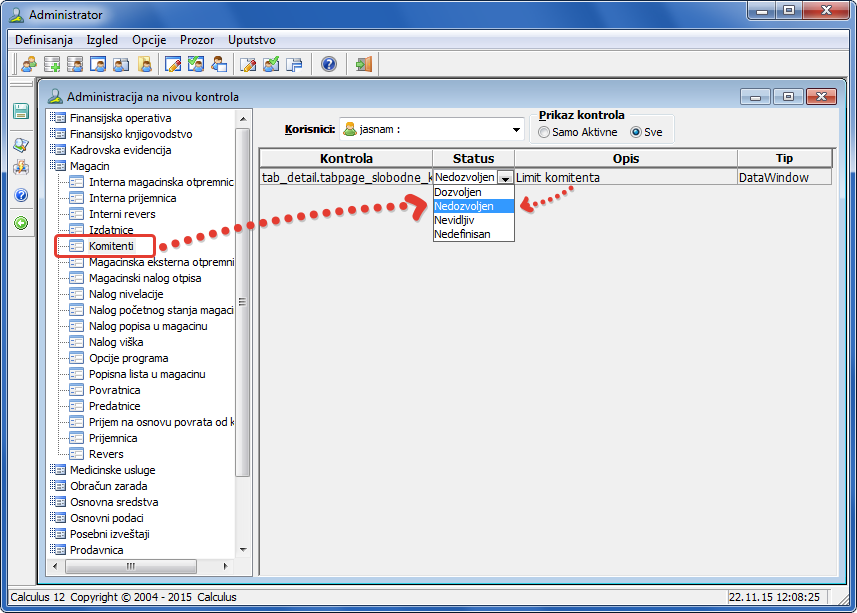
Task: Open the Opcije menu
Action: click(x=149, y=40)
